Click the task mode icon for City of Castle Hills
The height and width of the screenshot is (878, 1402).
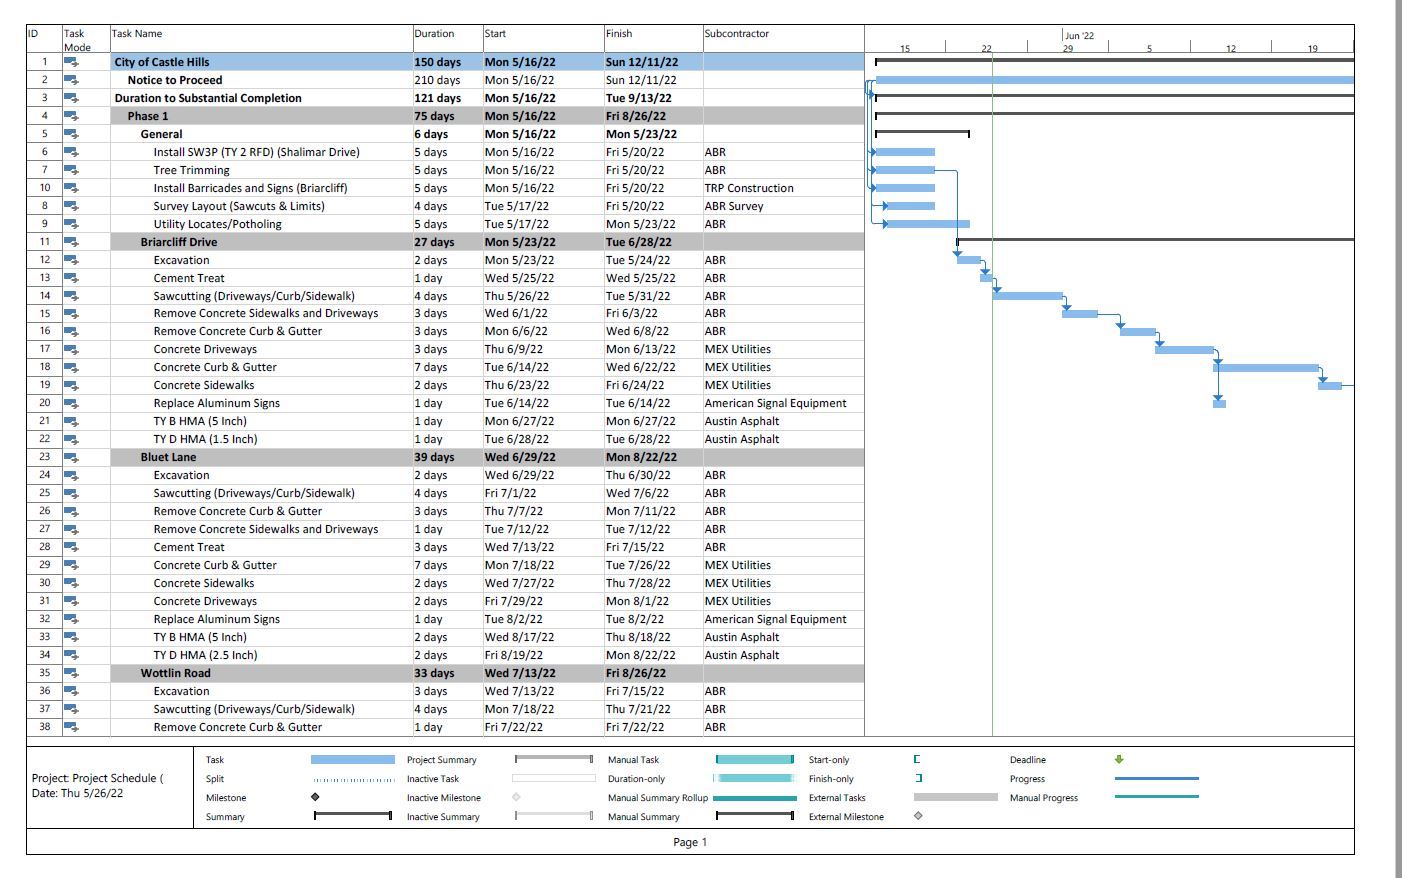tap(71, 62)
